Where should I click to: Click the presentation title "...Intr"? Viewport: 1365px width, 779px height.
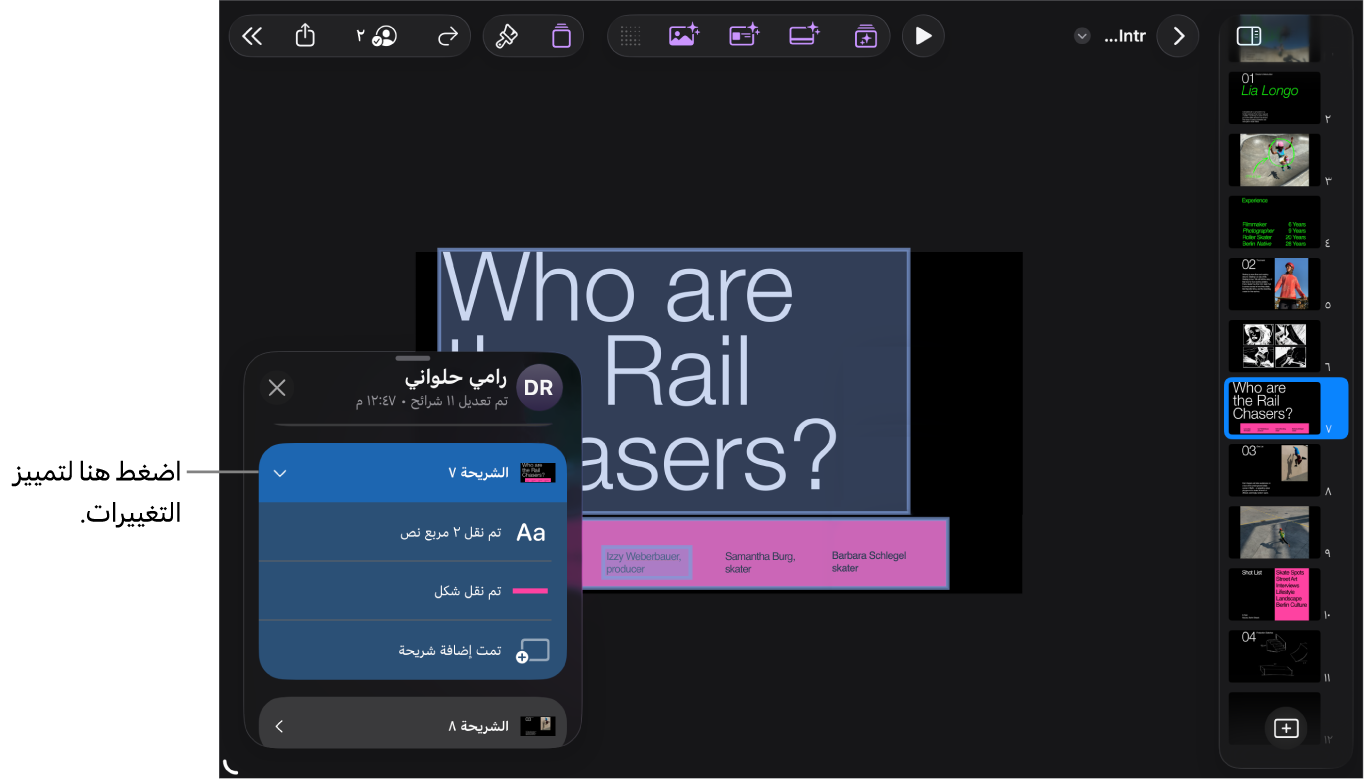(1124, 36)
